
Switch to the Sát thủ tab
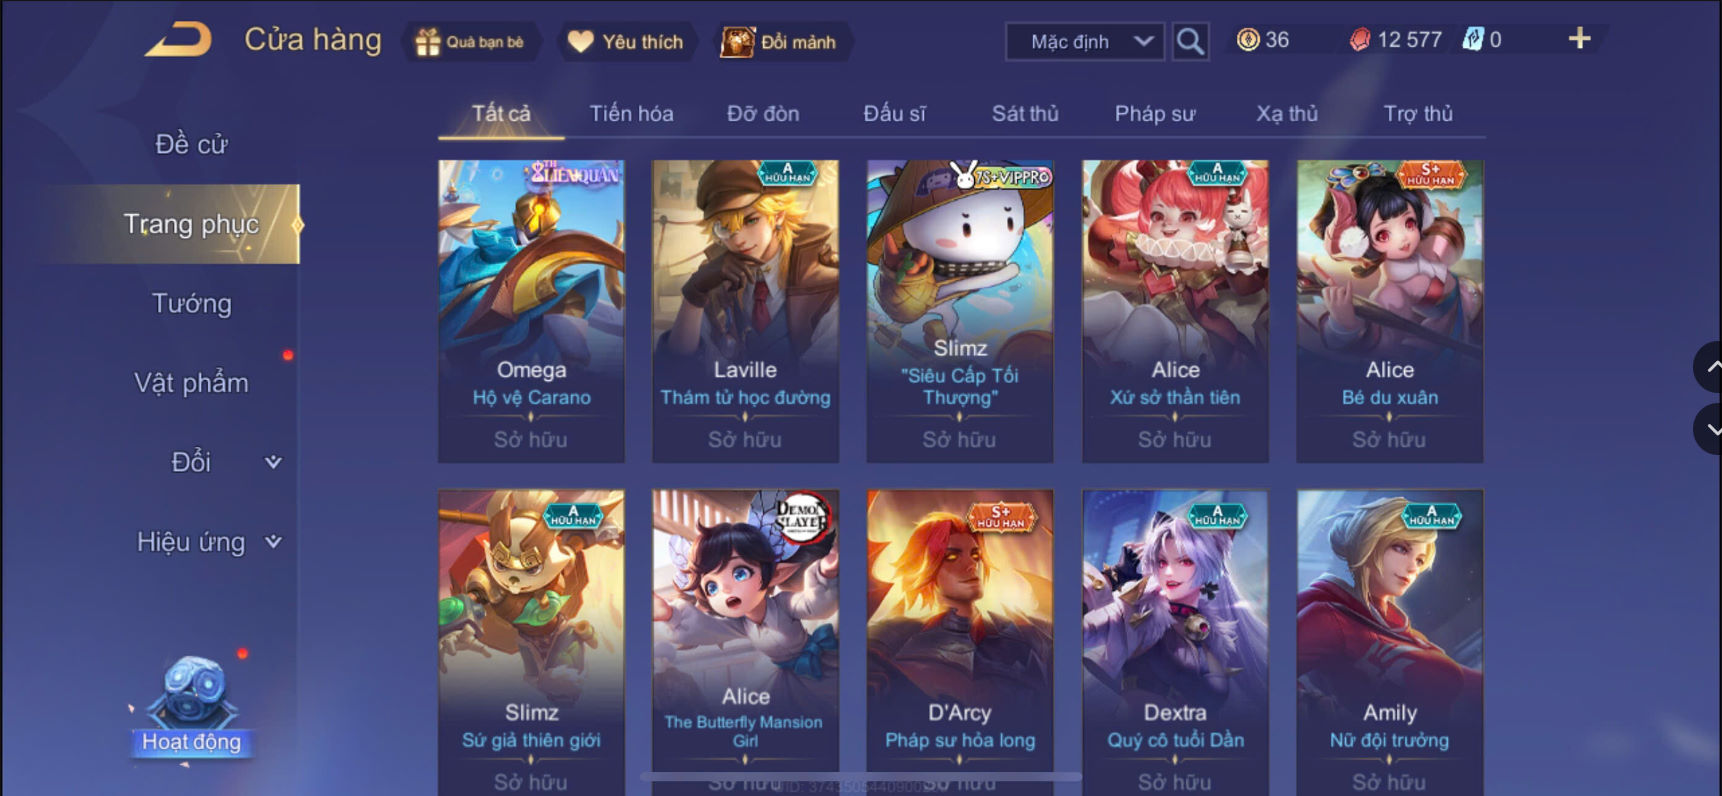click(x=1025, y=113)
